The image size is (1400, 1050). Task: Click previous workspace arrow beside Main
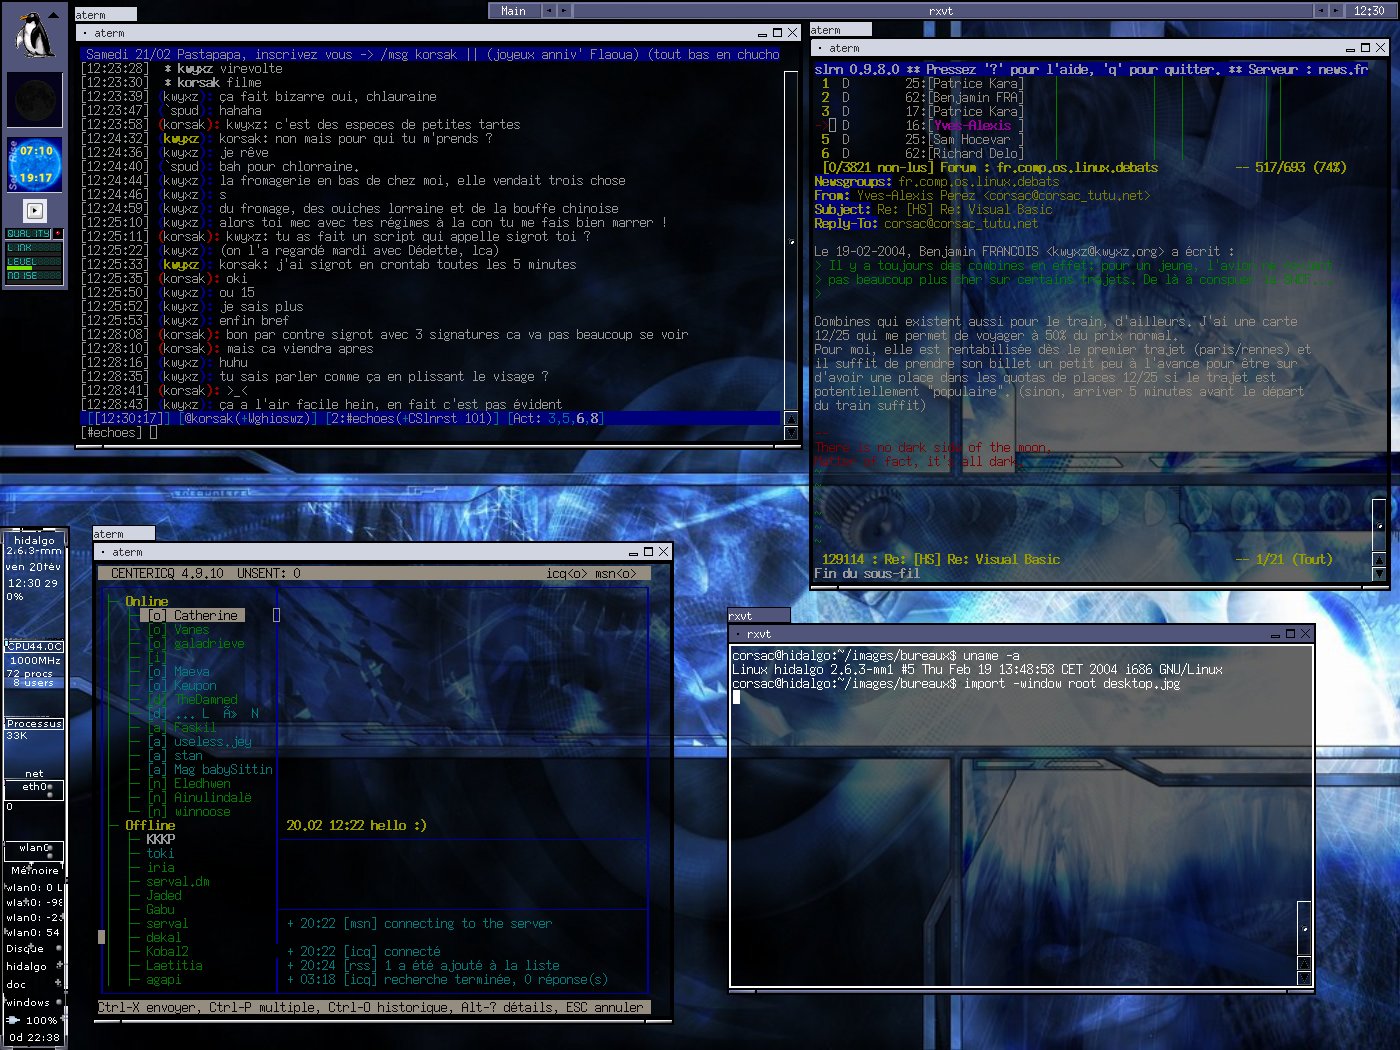[548, 11]
